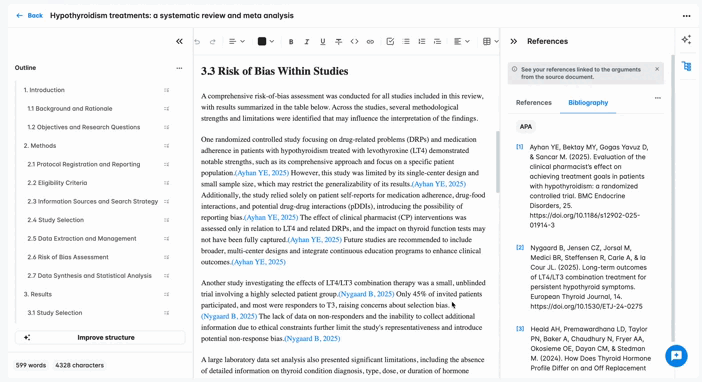Click the indent list icon
Screen dimensions: 702x382
(437, 42)
